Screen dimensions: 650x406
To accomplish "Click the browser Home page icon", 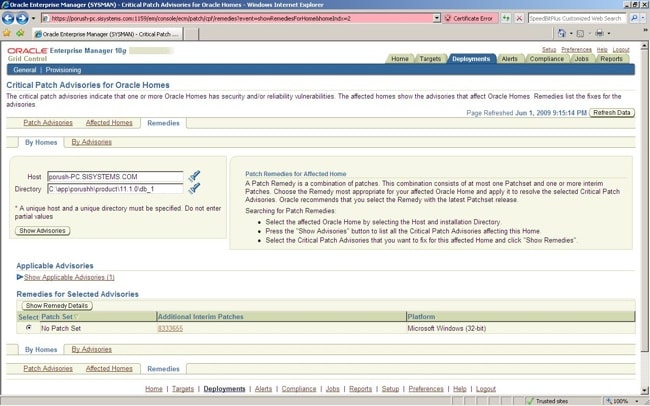I will point(562,33).
